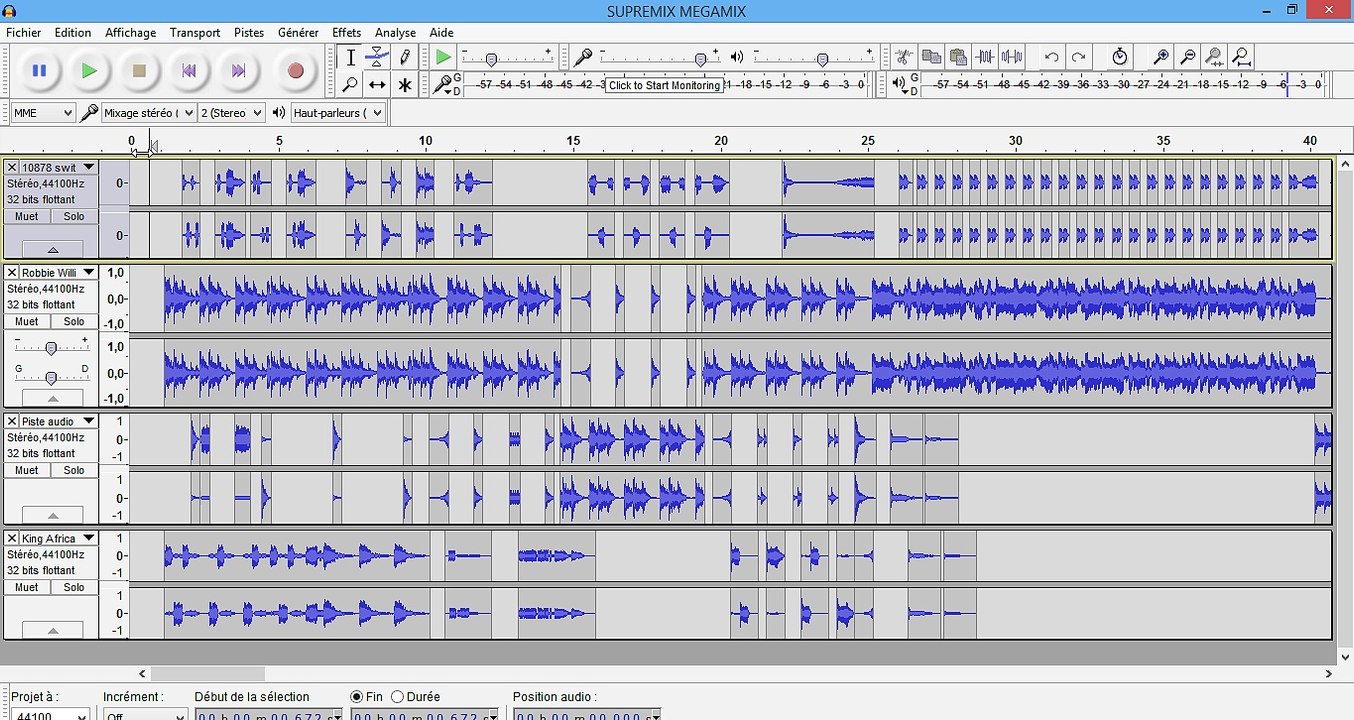The width and height of the screenshot is (1354, 720).
Task: Mute the Piste audio track
Action: (27, 471)
